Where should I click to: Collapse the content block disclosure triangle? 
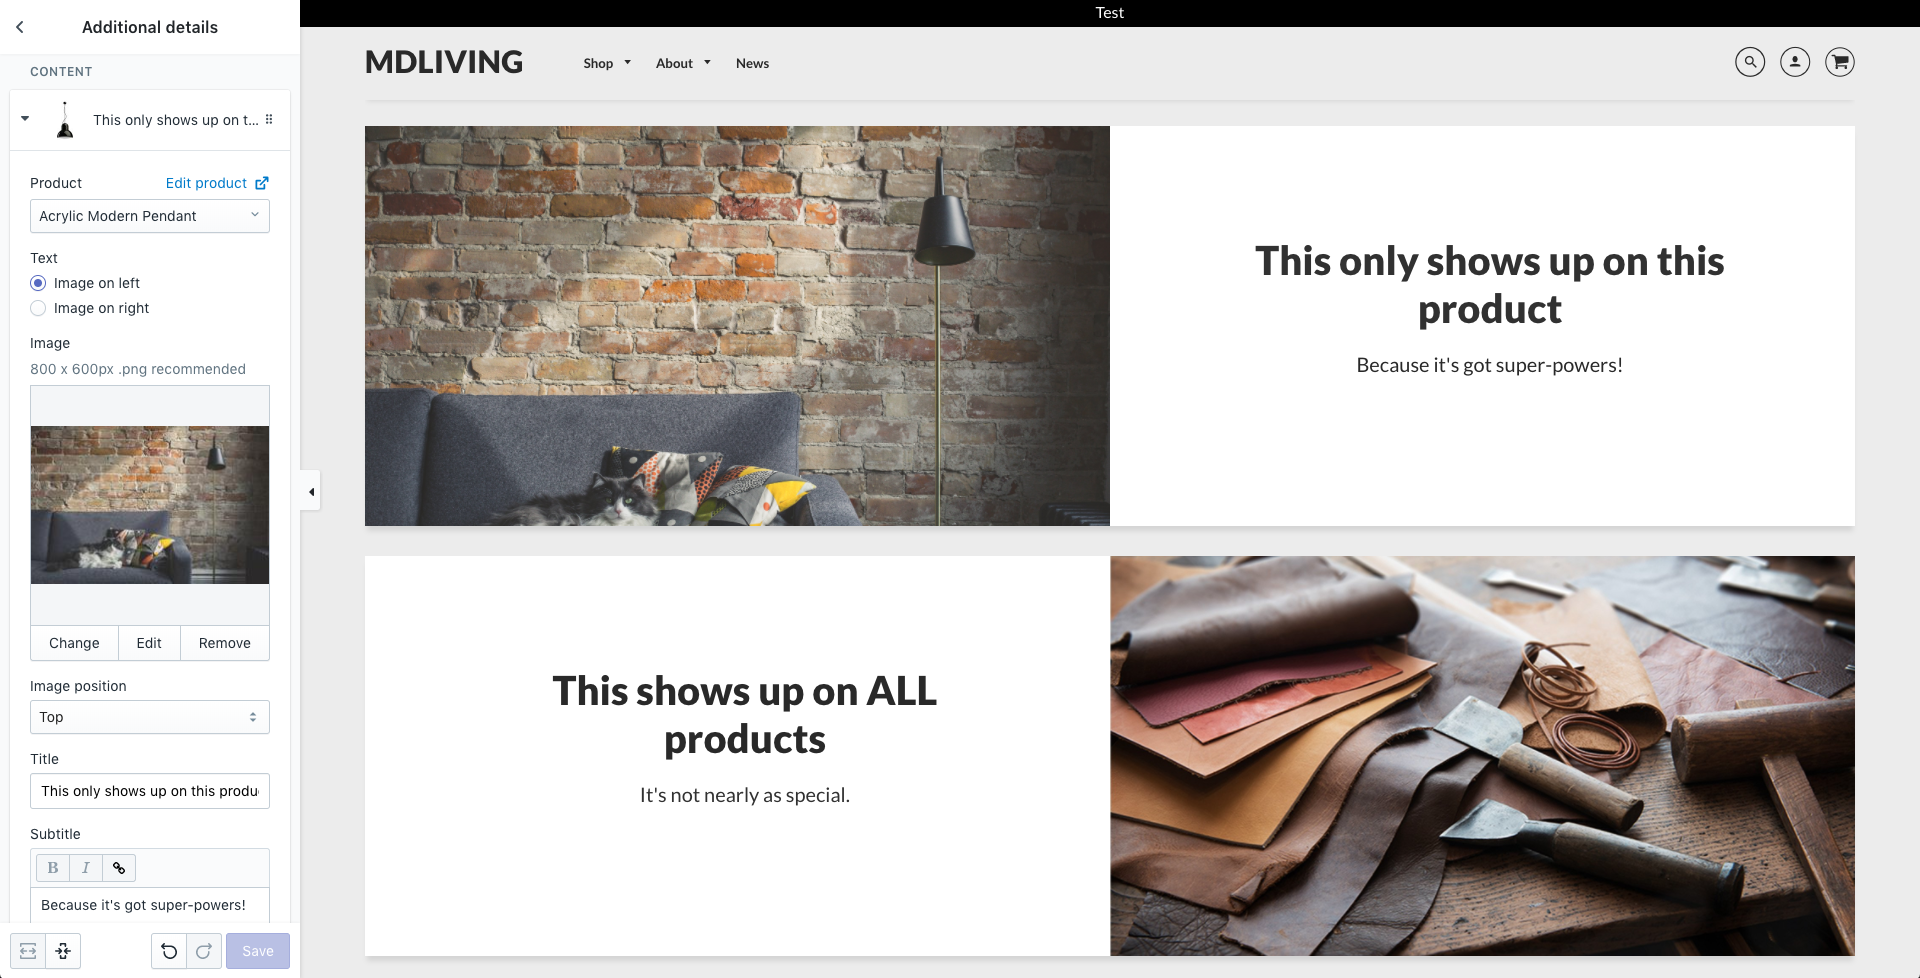point(25,119)
